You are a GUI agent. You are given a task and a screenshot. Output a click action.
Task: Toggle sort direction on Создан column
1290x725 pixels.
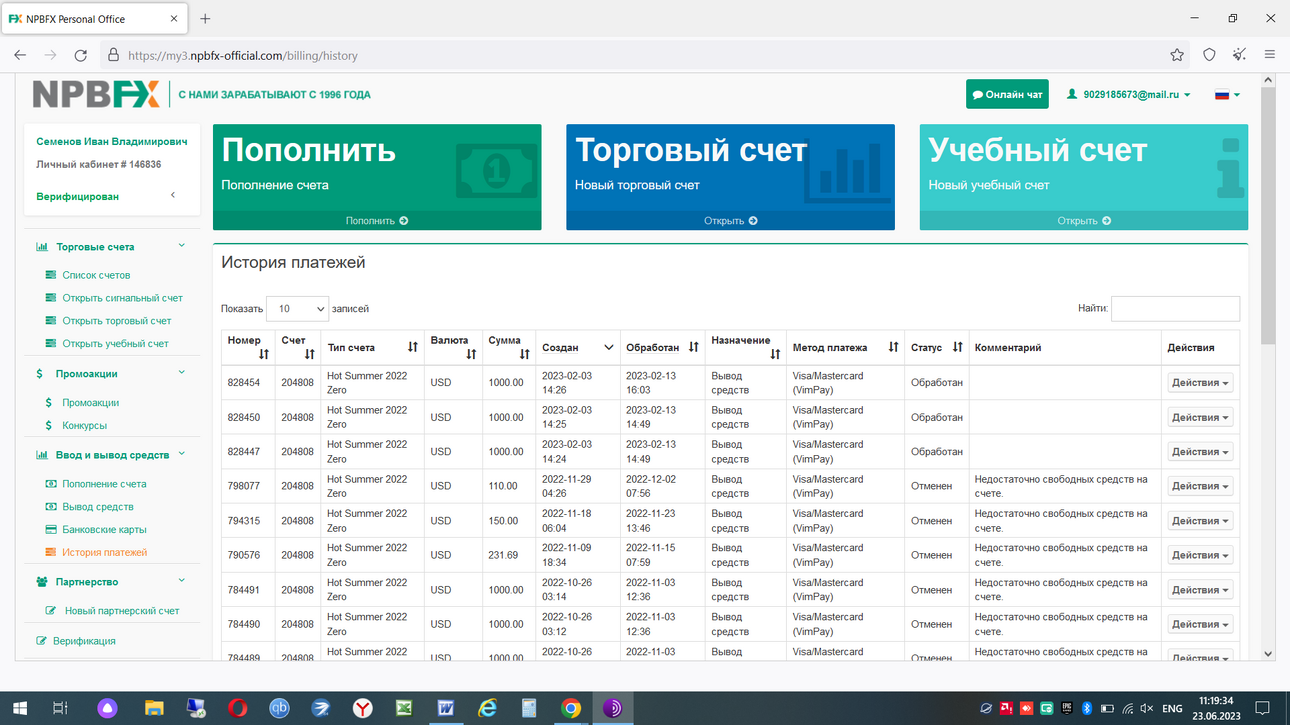coord(578,347)
